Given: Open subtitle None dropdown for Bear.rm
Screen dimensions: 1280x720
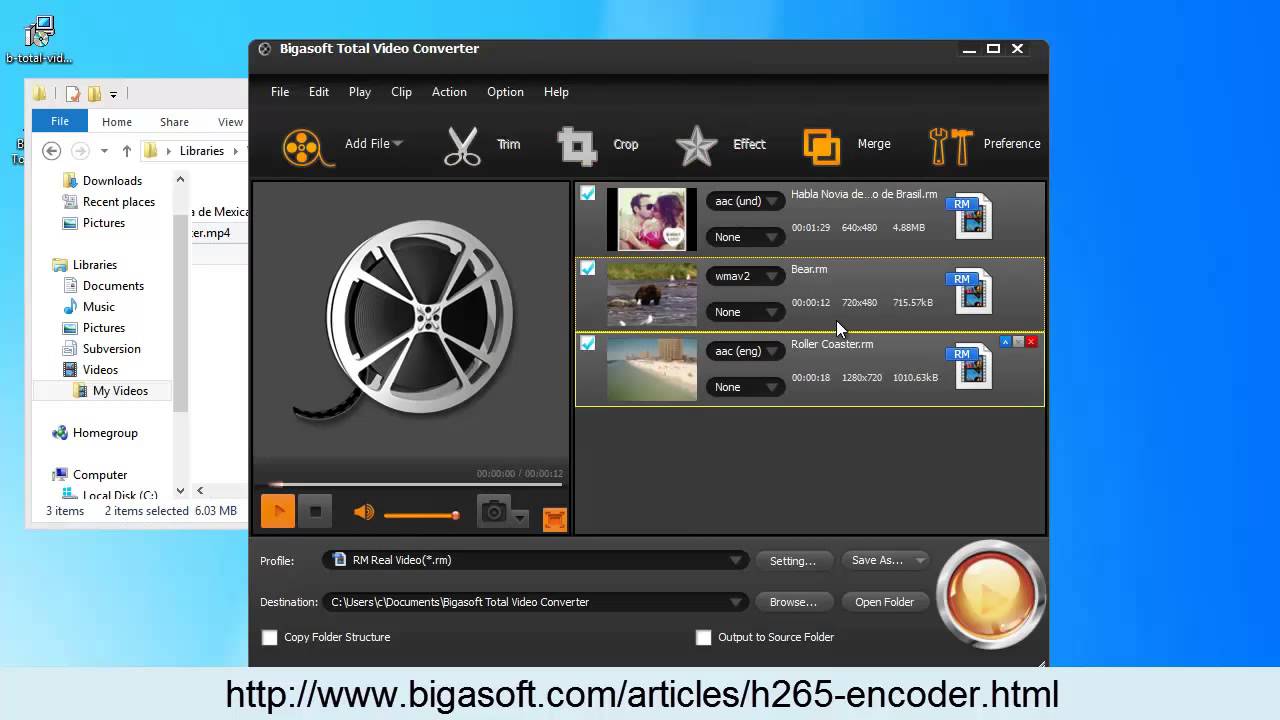Looking at the screenshot, I should 746,312.
